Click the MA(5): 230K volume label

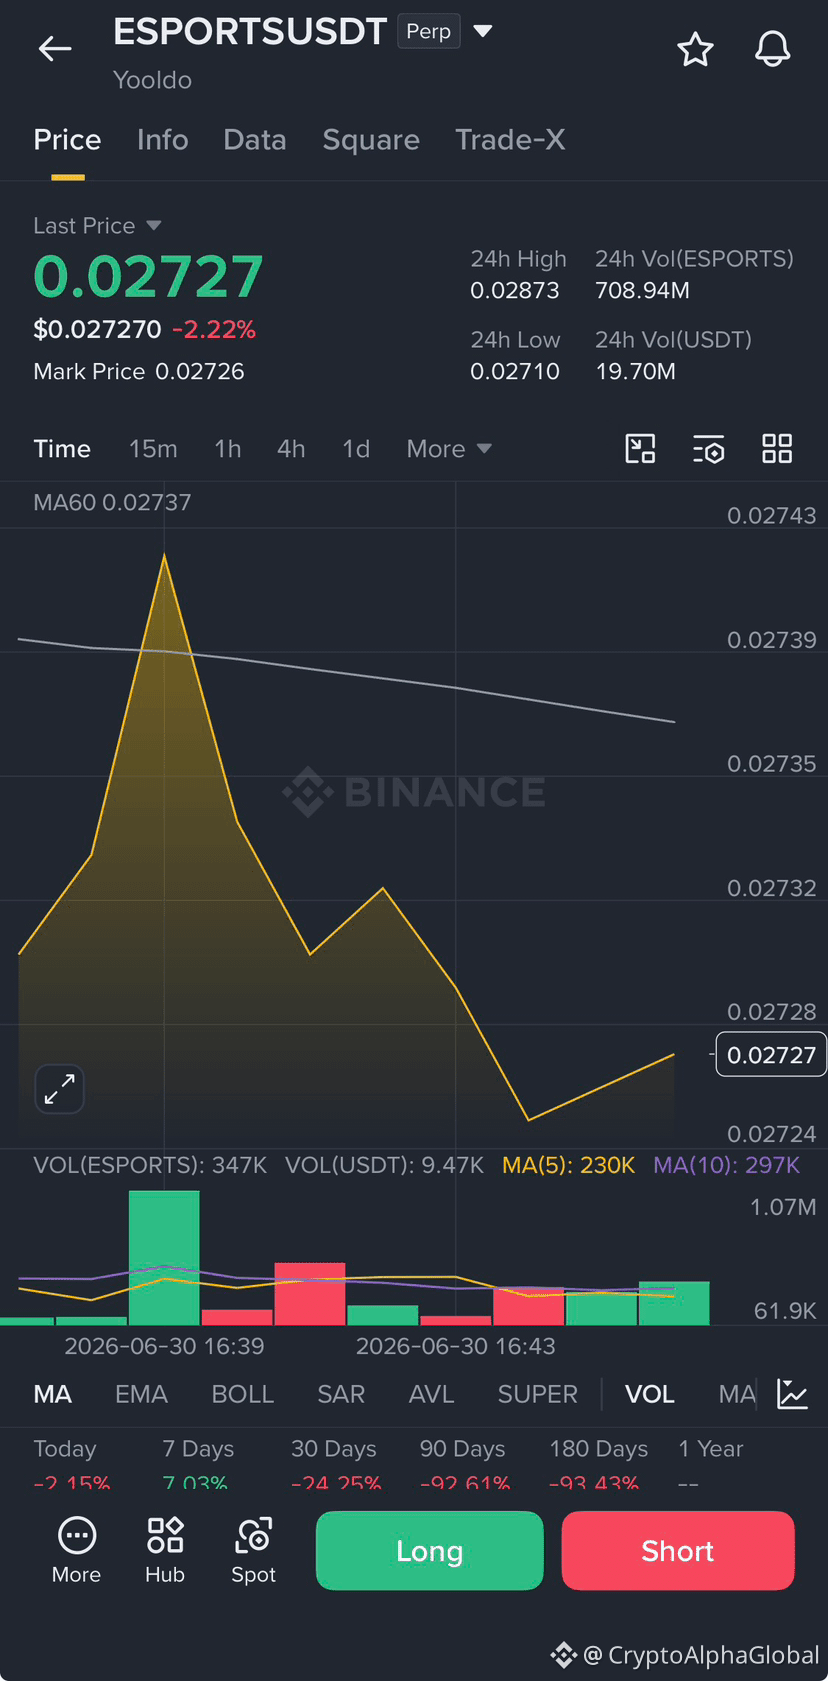pos(568,1165)
